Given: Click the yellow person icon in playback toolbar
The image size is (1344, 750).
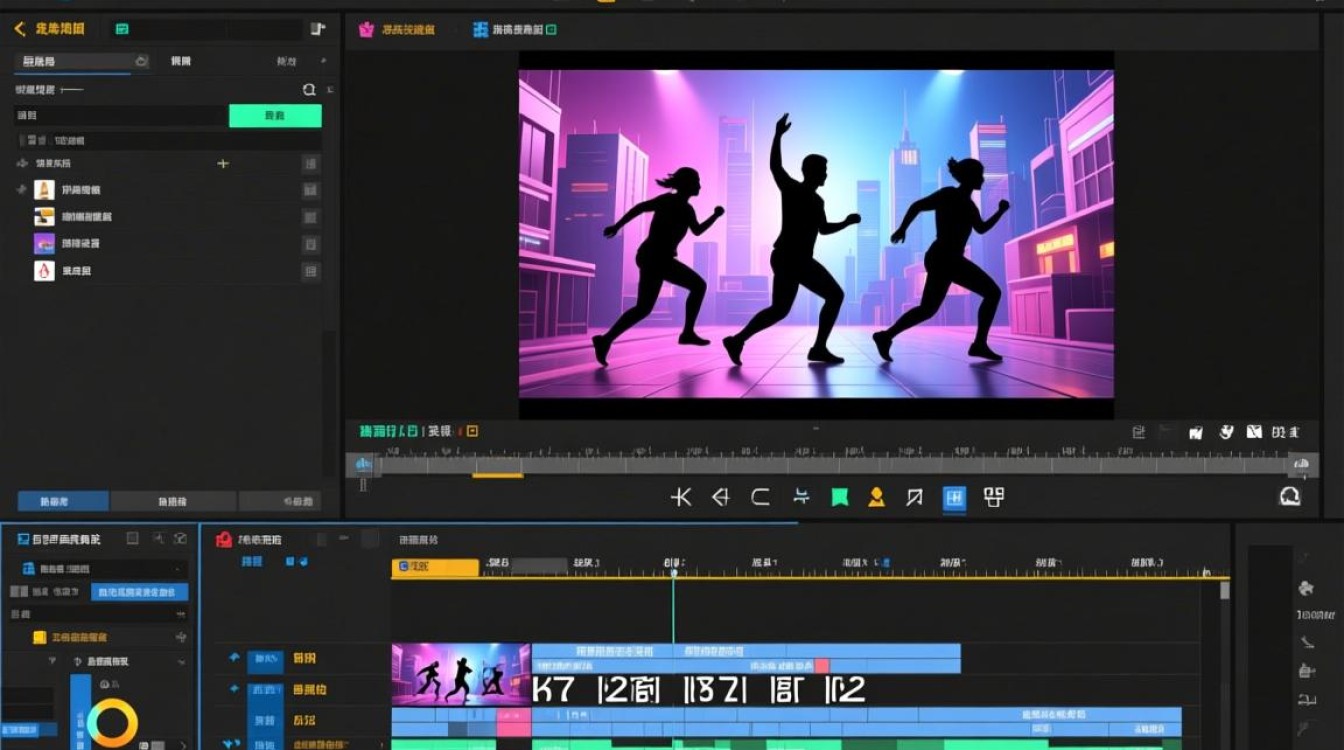Looking at the screenshot, I should click(x=876, y=497).
